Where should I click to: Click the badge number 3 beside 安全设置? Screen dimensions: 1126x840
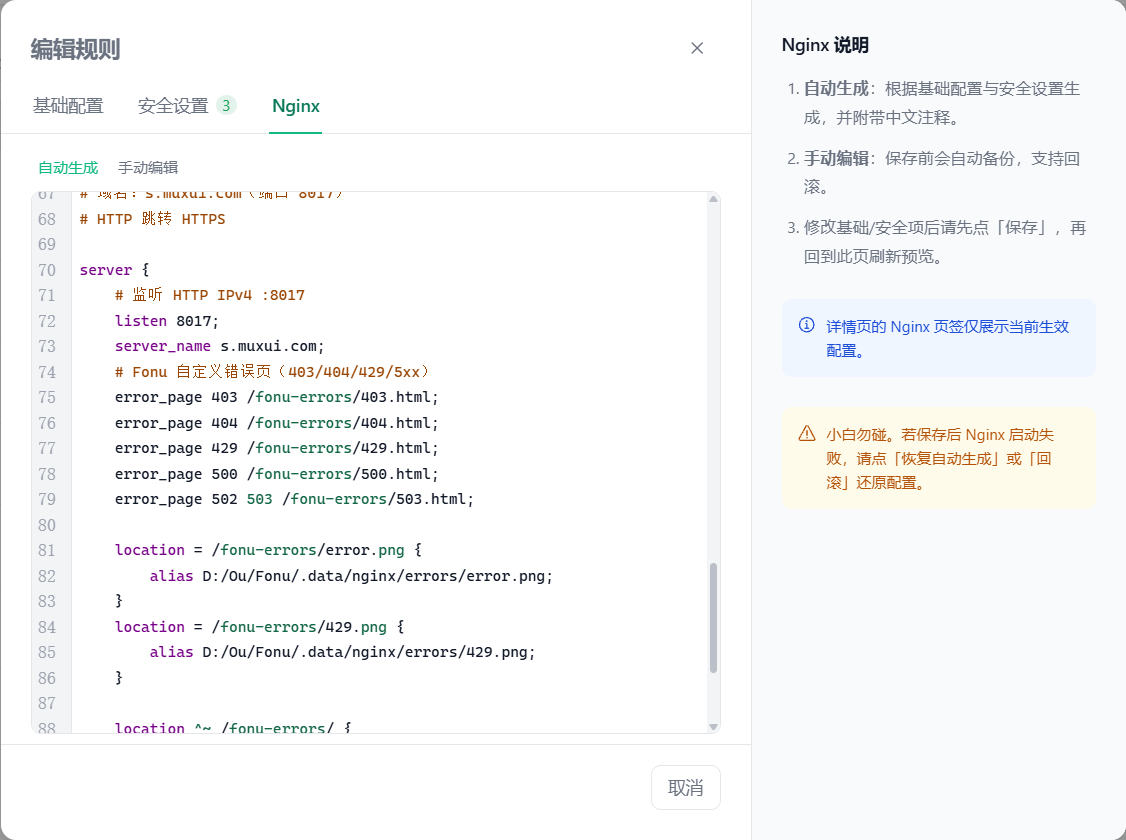coord(226,106)
